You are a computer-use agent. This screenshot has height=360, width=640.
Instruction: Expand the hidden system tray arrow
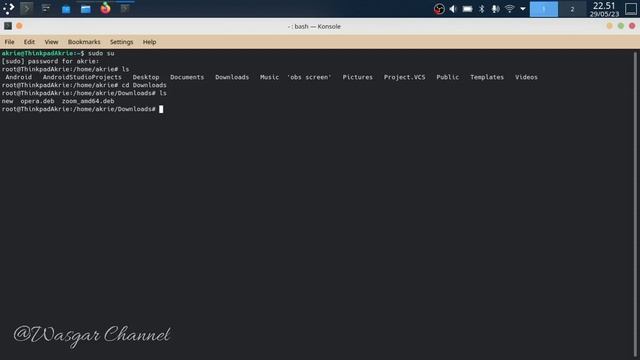tap(522, 9)
